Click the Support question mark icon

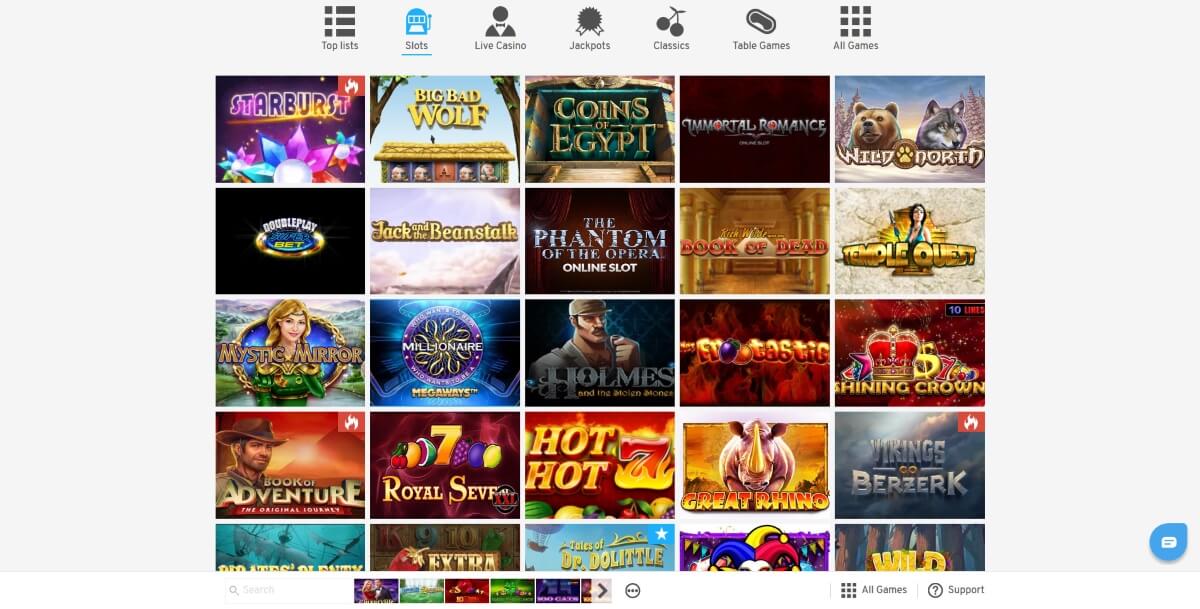pyautogui.click(x=935, y=590)
